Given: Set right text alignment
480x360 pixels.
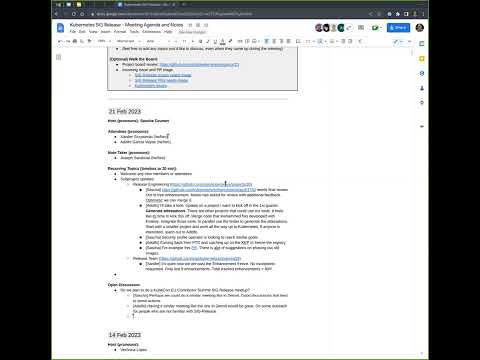Looking at the screenshot, I should click(281, 41).
